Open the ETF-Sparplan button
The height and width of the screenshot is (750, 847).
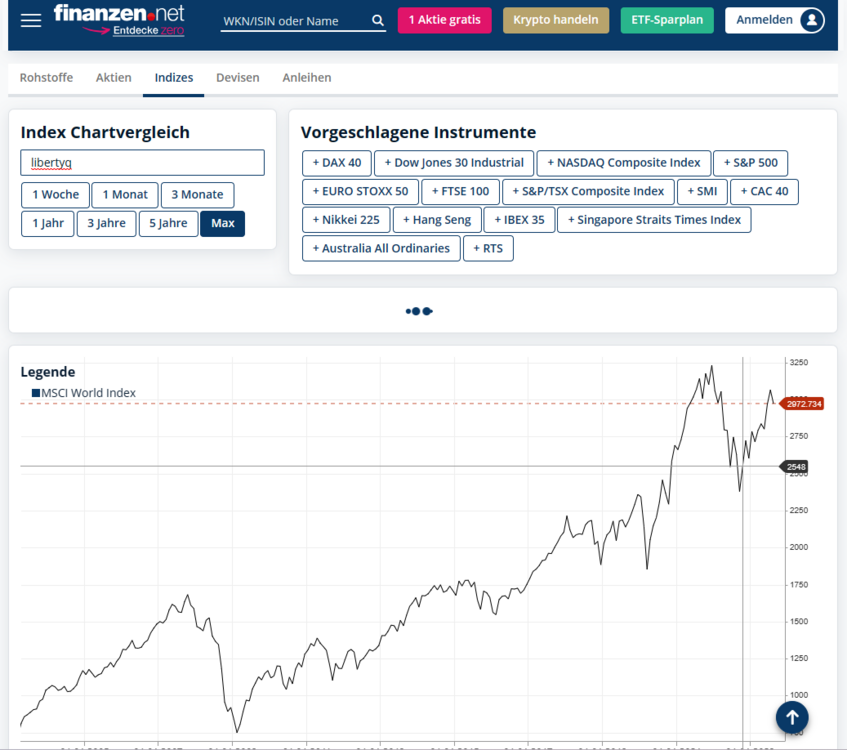click(667, 20)
